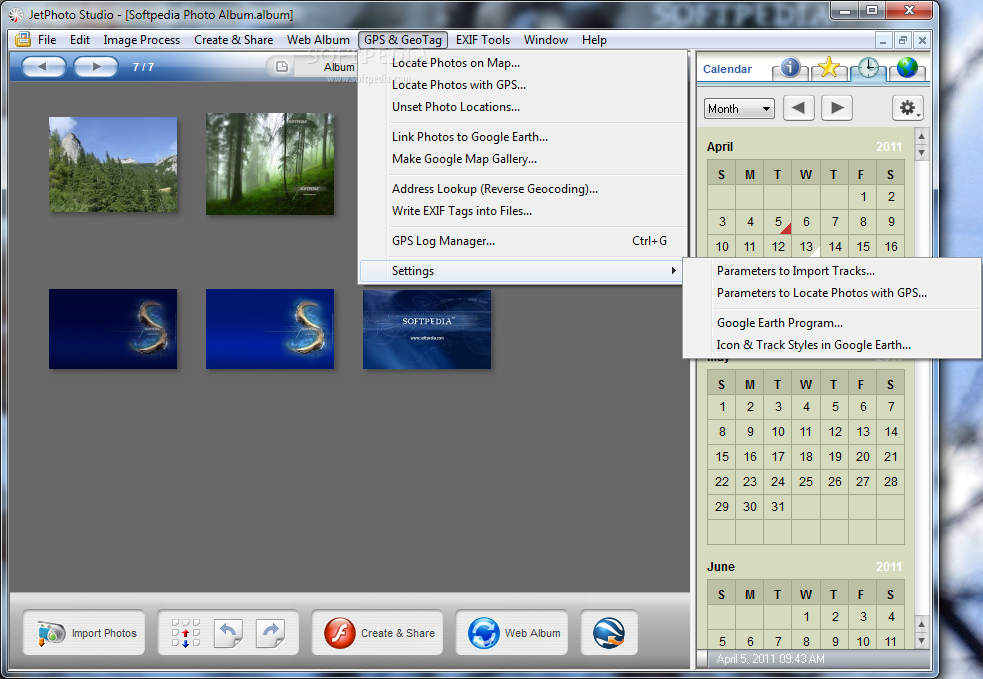Choose Make Google Map Gallery
Viewport: 983px width, 679px height.
522,159
